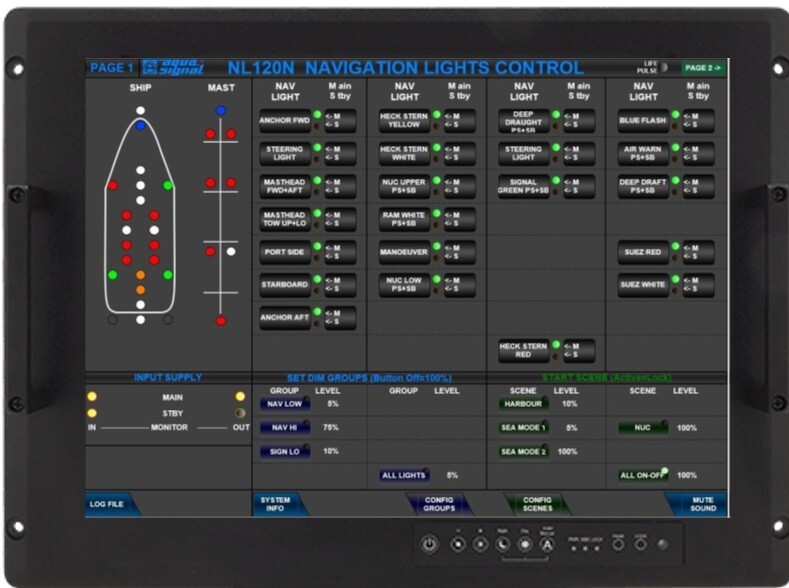Toggle the MASTHEAD FWD+AFT nav light

pos(285,186)
